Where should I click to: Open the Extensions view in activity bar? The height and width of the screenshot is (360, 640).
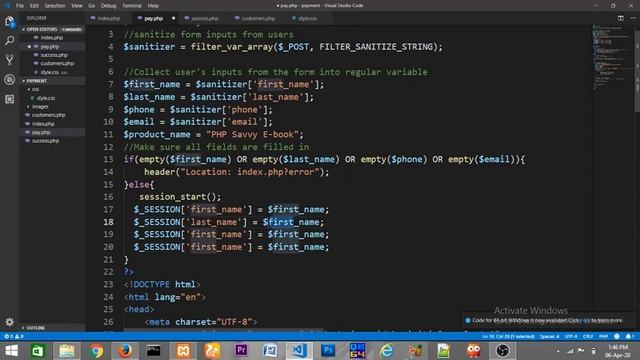tap(9, 99)
